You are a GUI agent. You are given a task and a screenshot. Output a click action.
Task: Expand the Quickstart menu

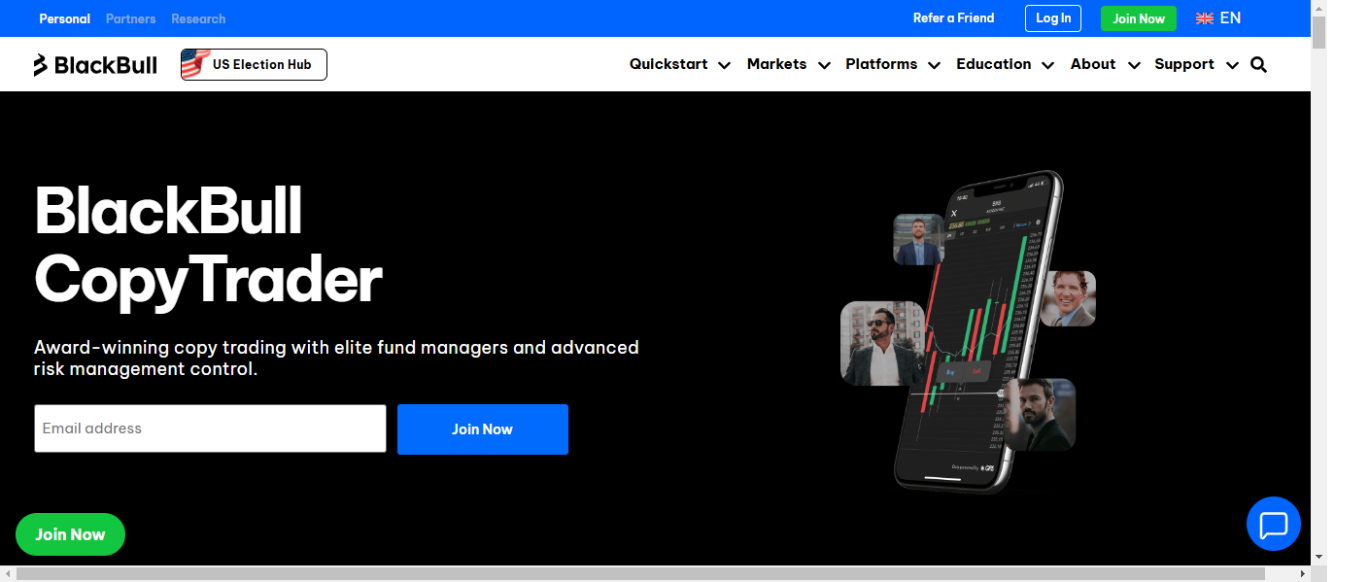pos(667,64)
